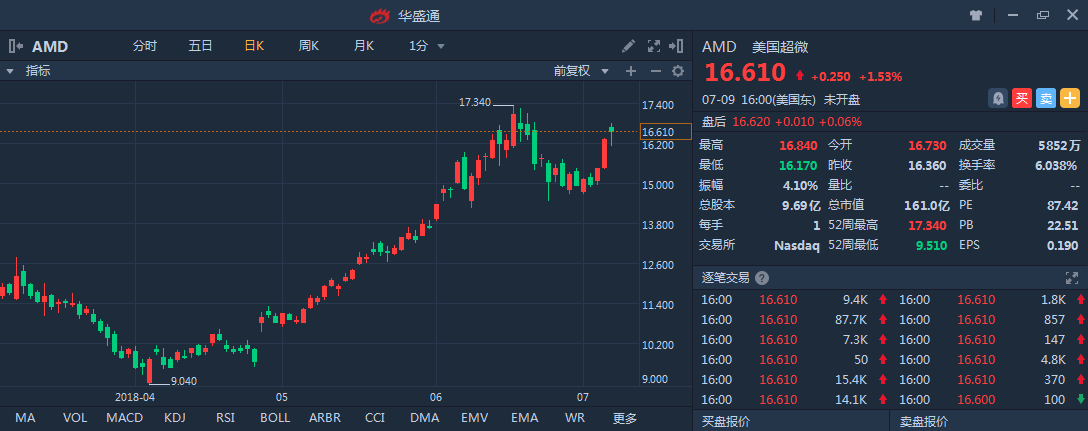Screen dimensions: 1088x431
Task: Click the Nasdaq exchange label
Action: click(x=797, y=245)
